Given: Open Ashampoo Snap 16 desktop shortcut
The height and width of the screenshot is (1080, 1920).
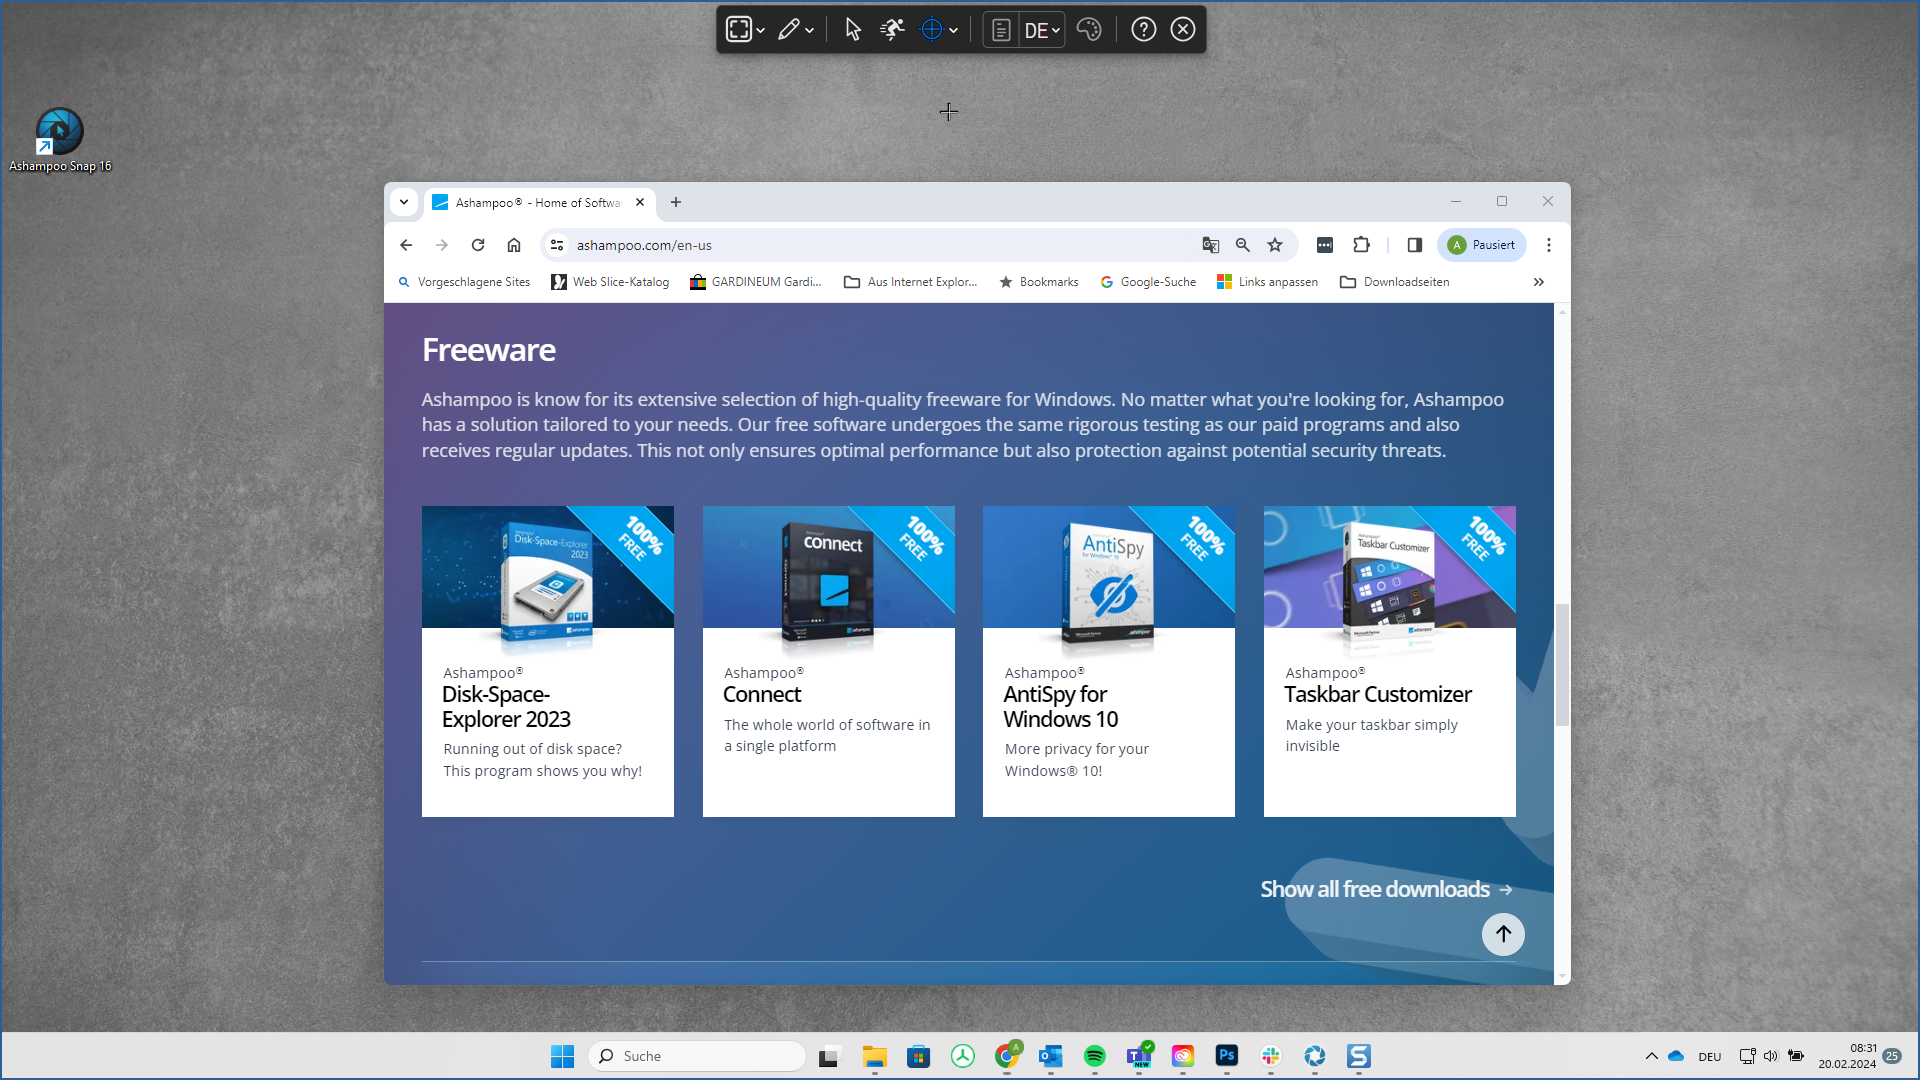Looking at the screenshot, I should click(60, 140).
